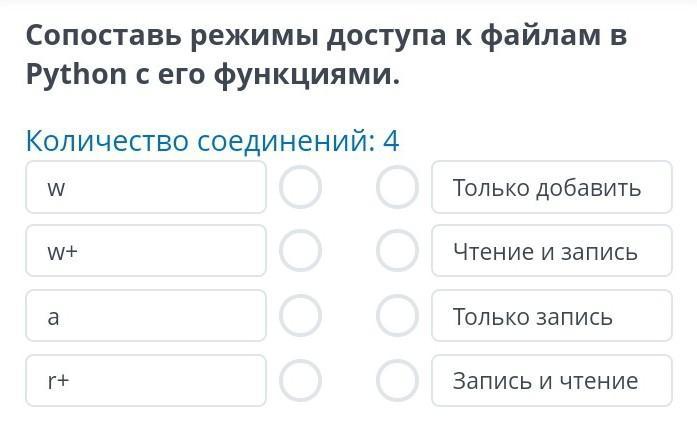Select the circle beside 'Запись и чтение'
The width and height of the screenshot is (697, 431).
[397, 380]
